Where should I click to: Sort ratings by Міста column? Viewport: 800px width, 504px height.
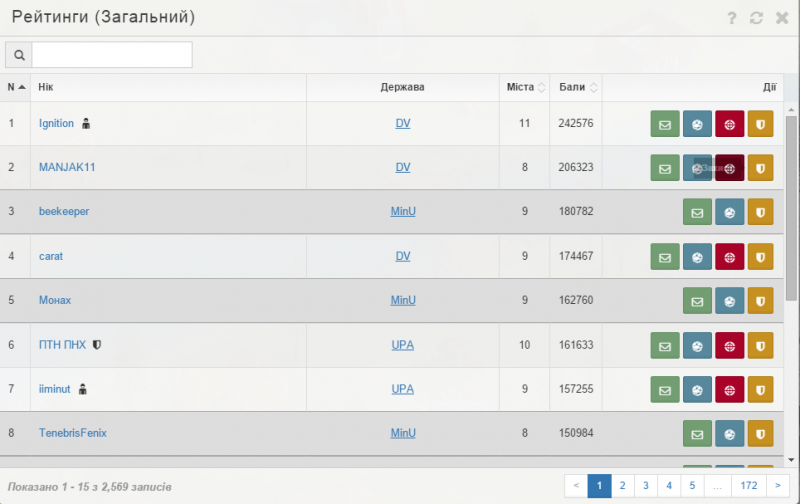(525, 87)
